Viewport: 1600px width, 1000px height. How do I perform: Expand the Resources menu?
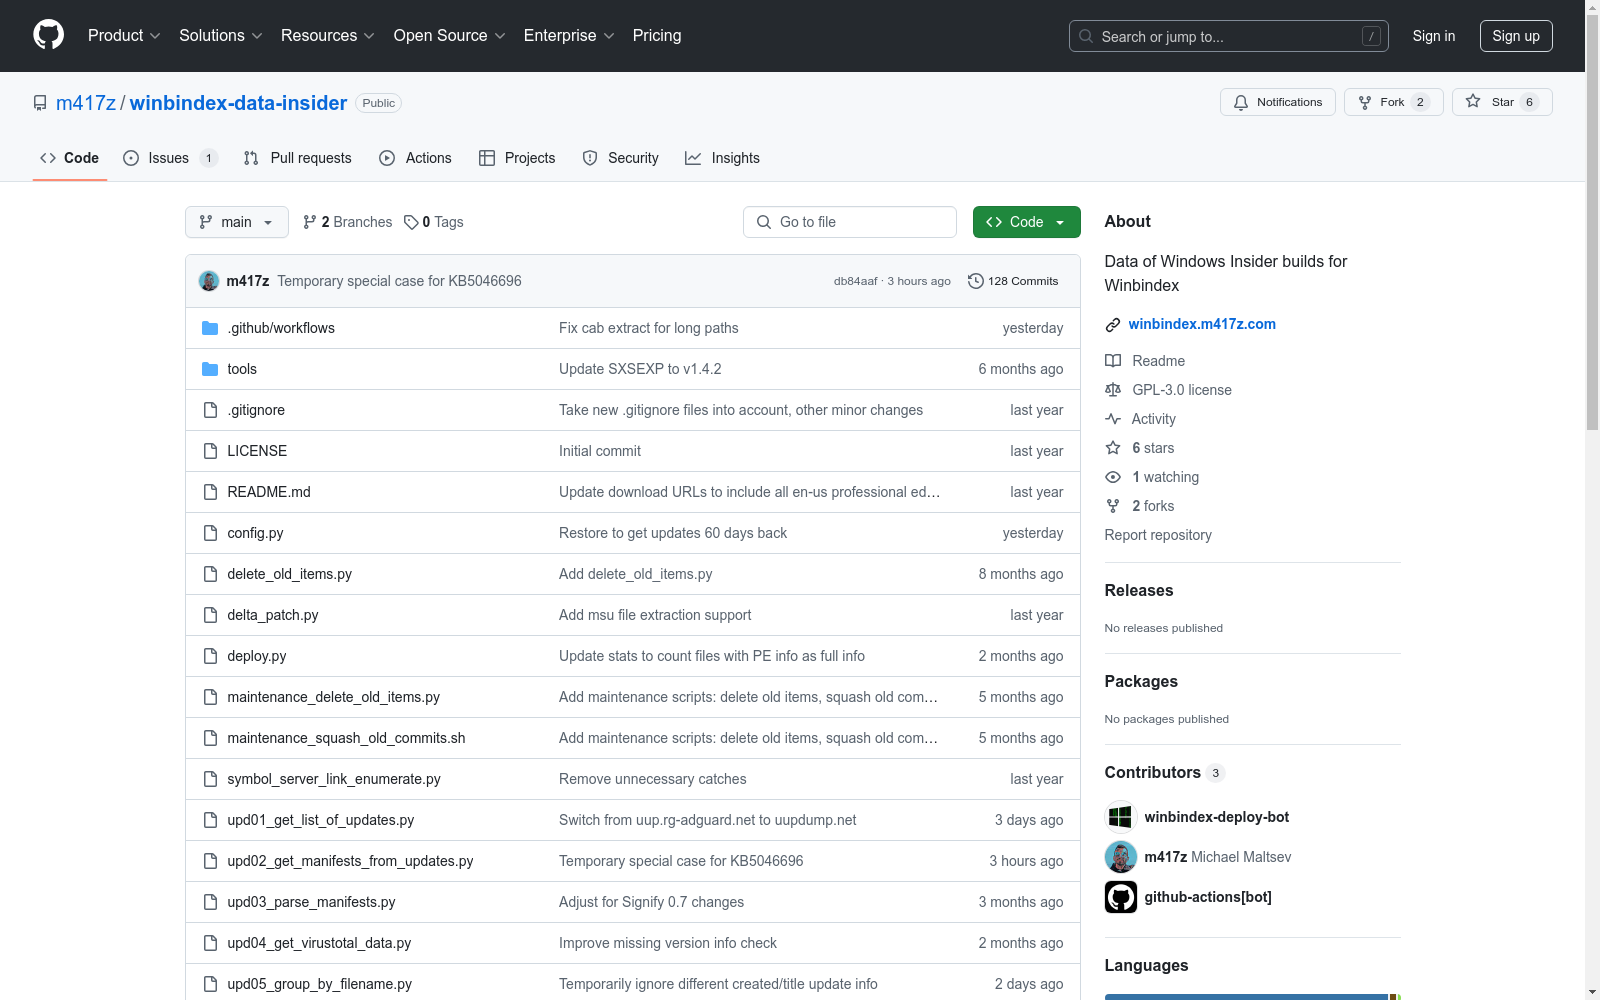[x=328, y=35]
